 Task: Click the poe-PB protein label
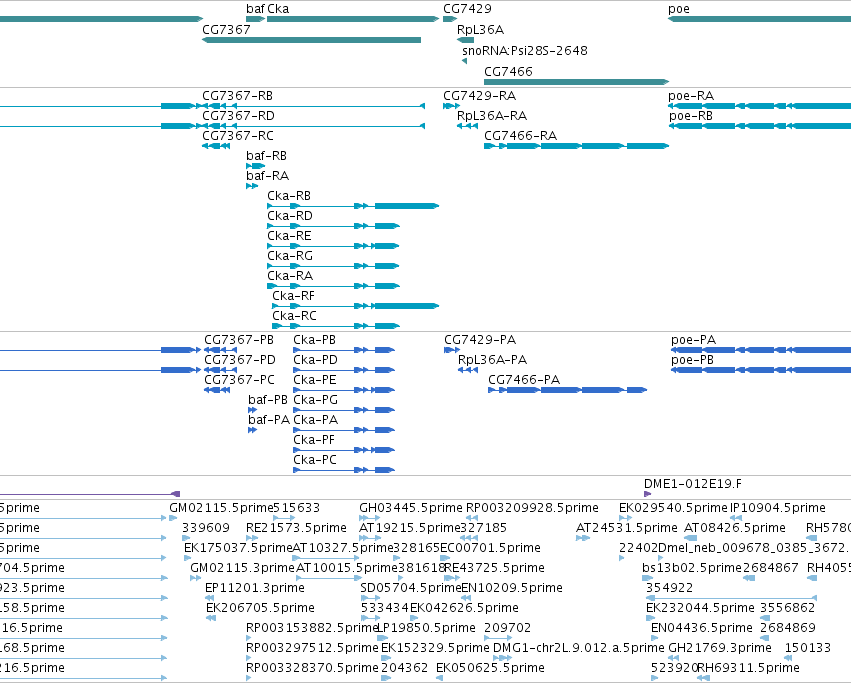point(692,360)
